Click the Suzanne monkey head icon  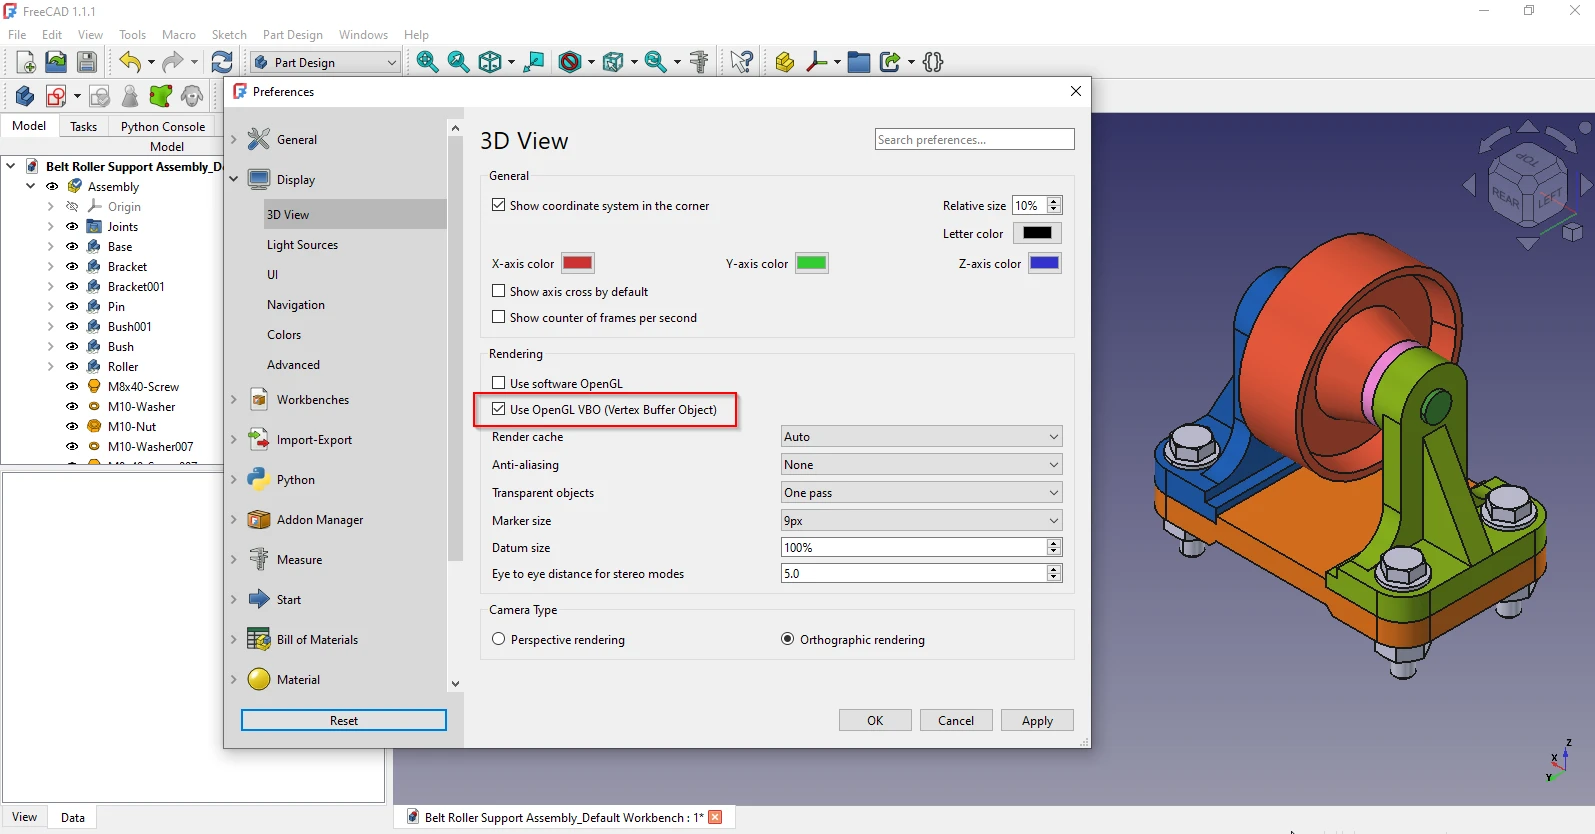coord(192,96)
